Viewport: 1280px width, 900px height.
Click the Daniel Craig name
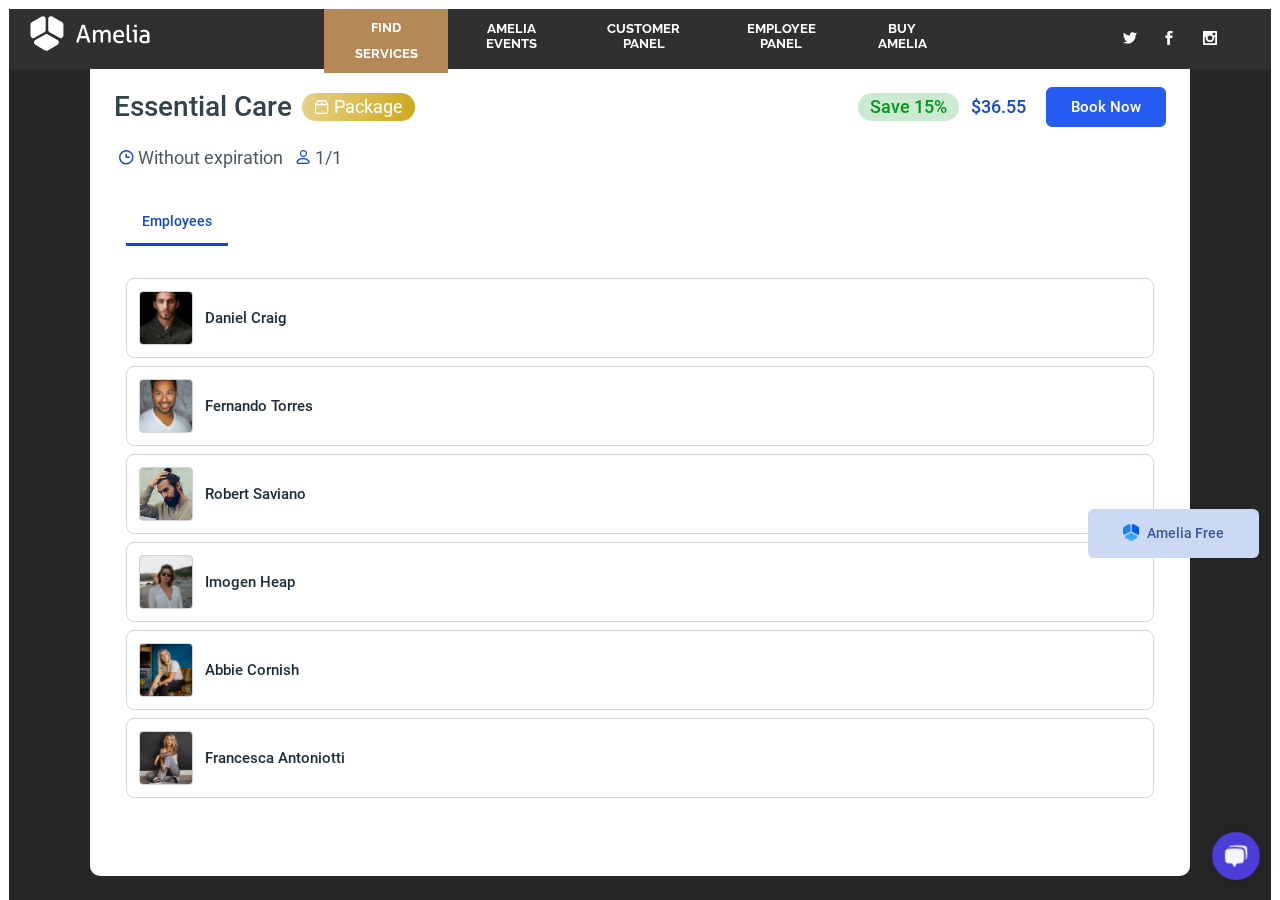245,318
